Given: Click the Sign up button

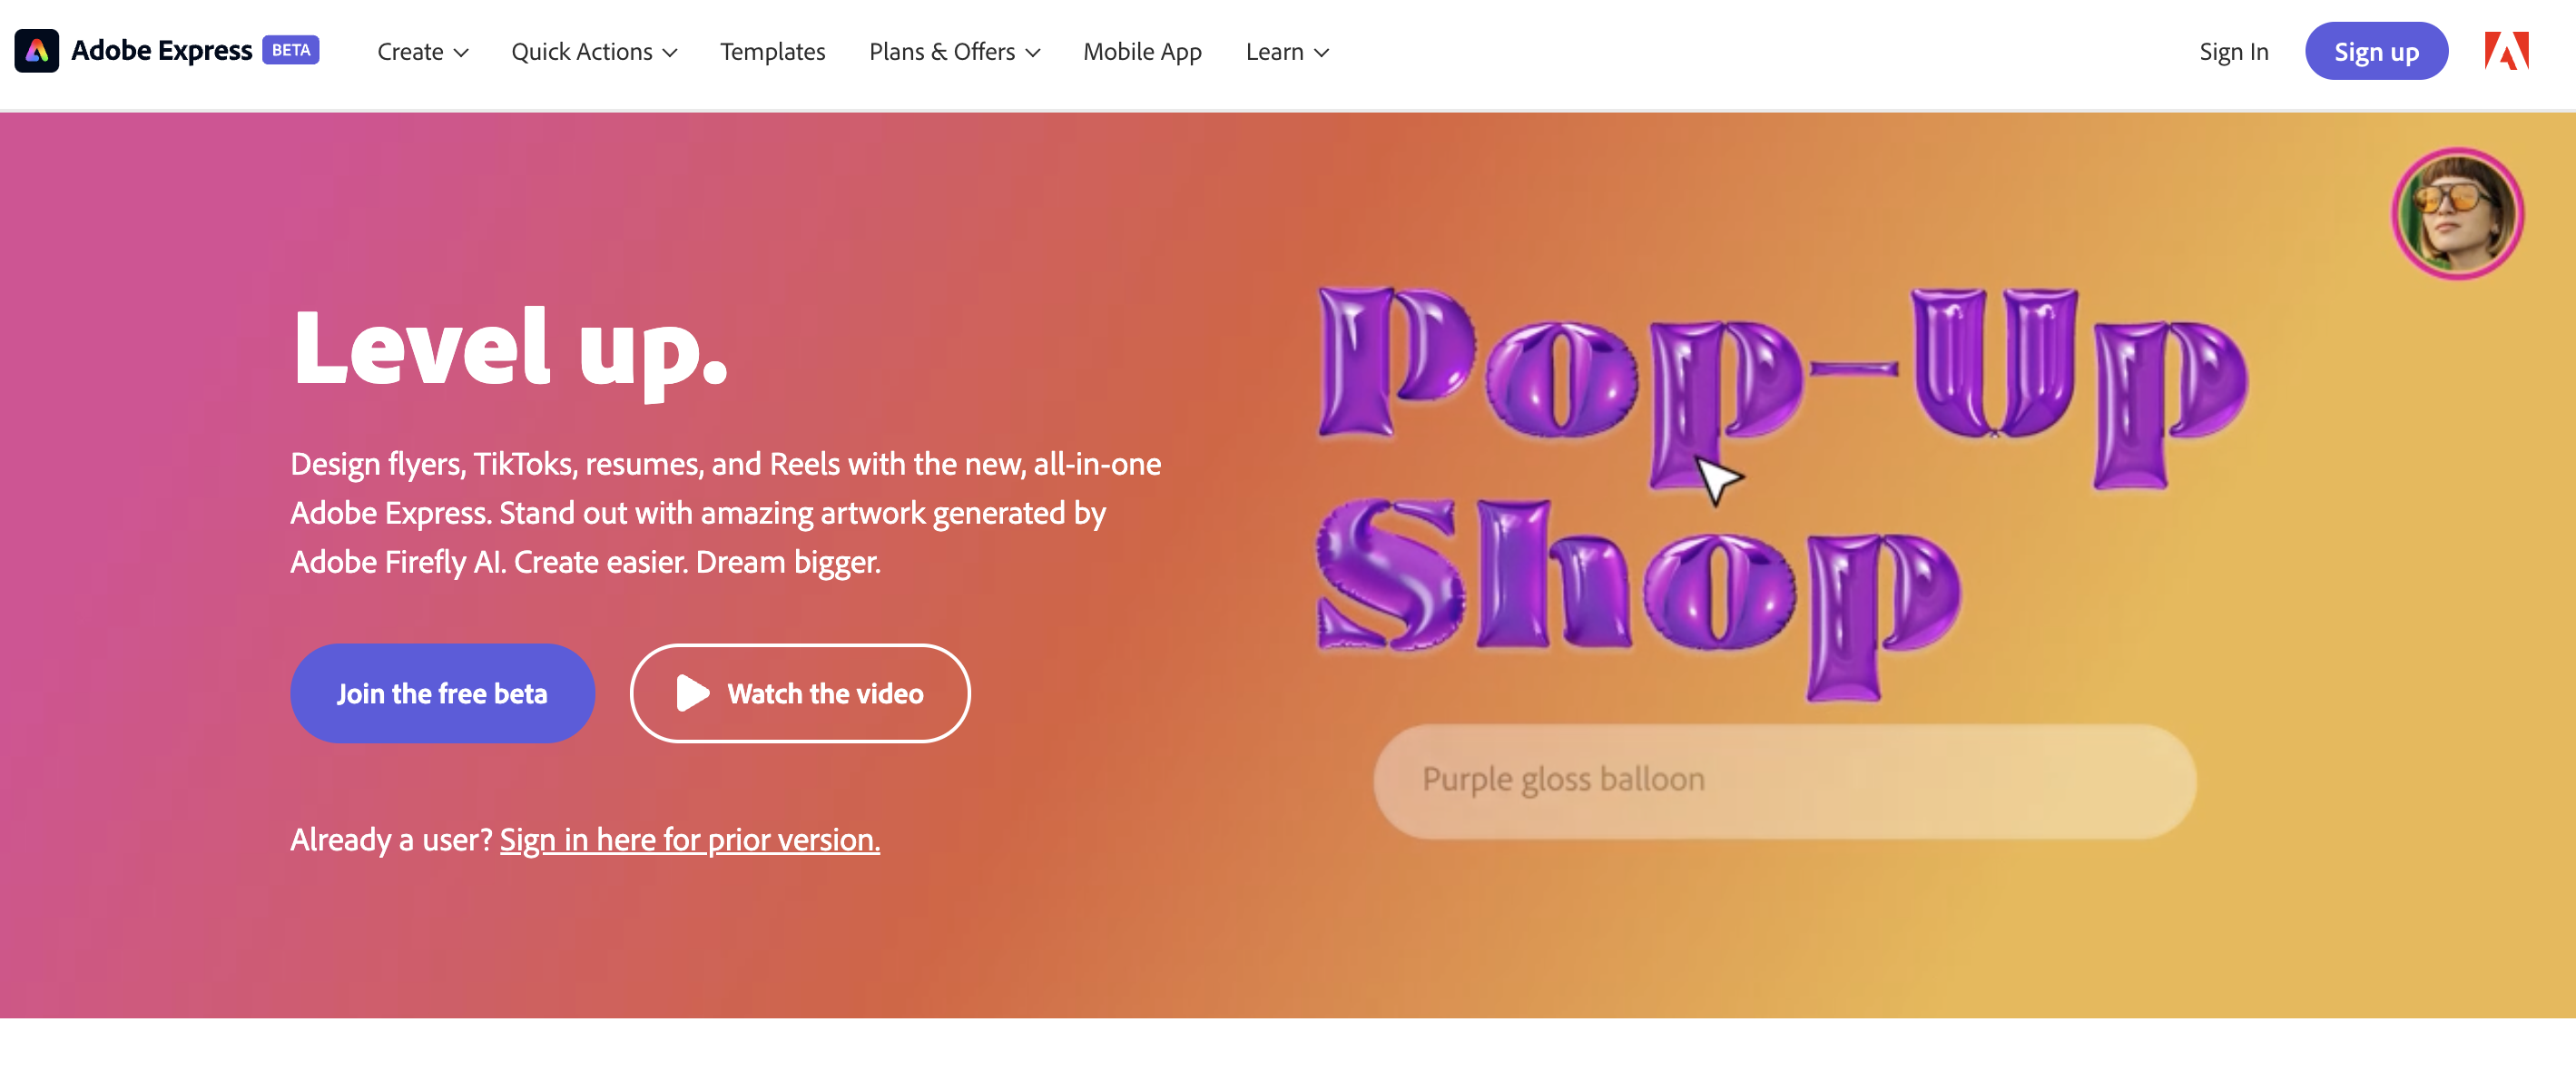Looking at the screenshot, I should click(x=2376, y=51).
